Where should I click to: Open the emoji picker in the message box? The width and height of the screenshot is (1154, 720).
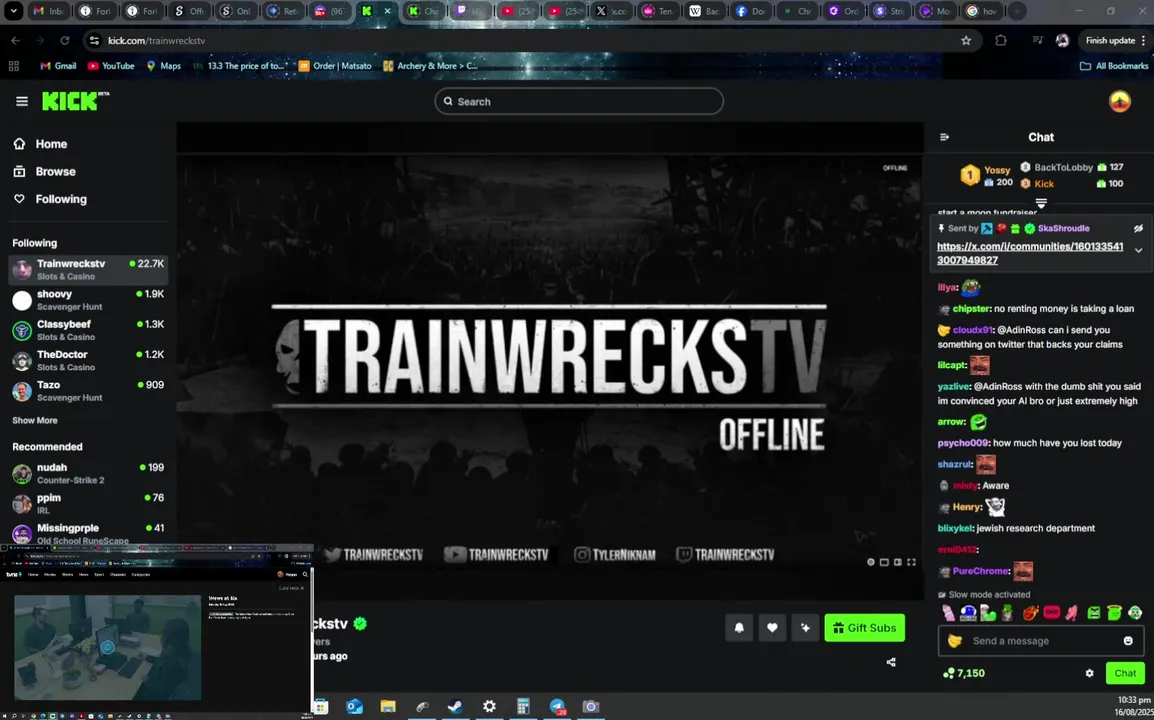click(1128, 640)
